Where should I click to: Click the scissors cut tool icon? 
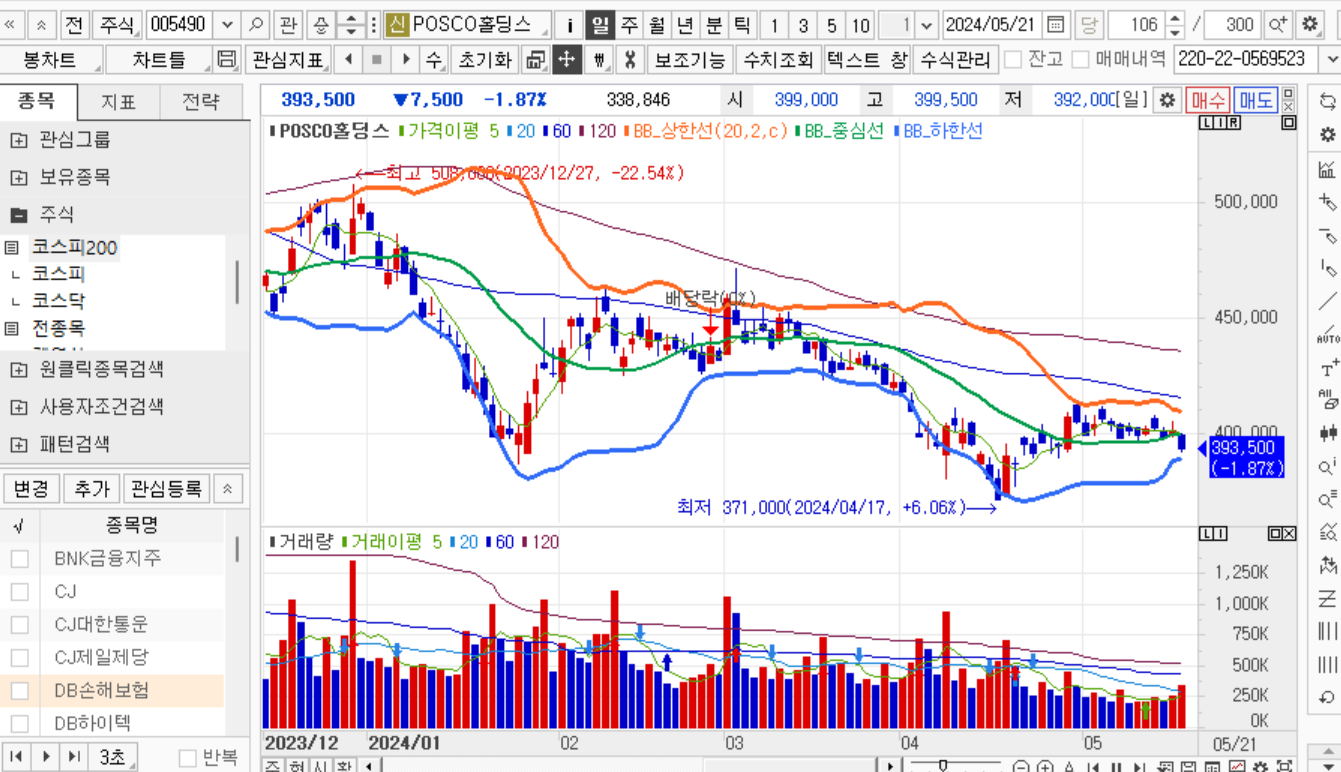pyautogui.click(x=629, y=60)
